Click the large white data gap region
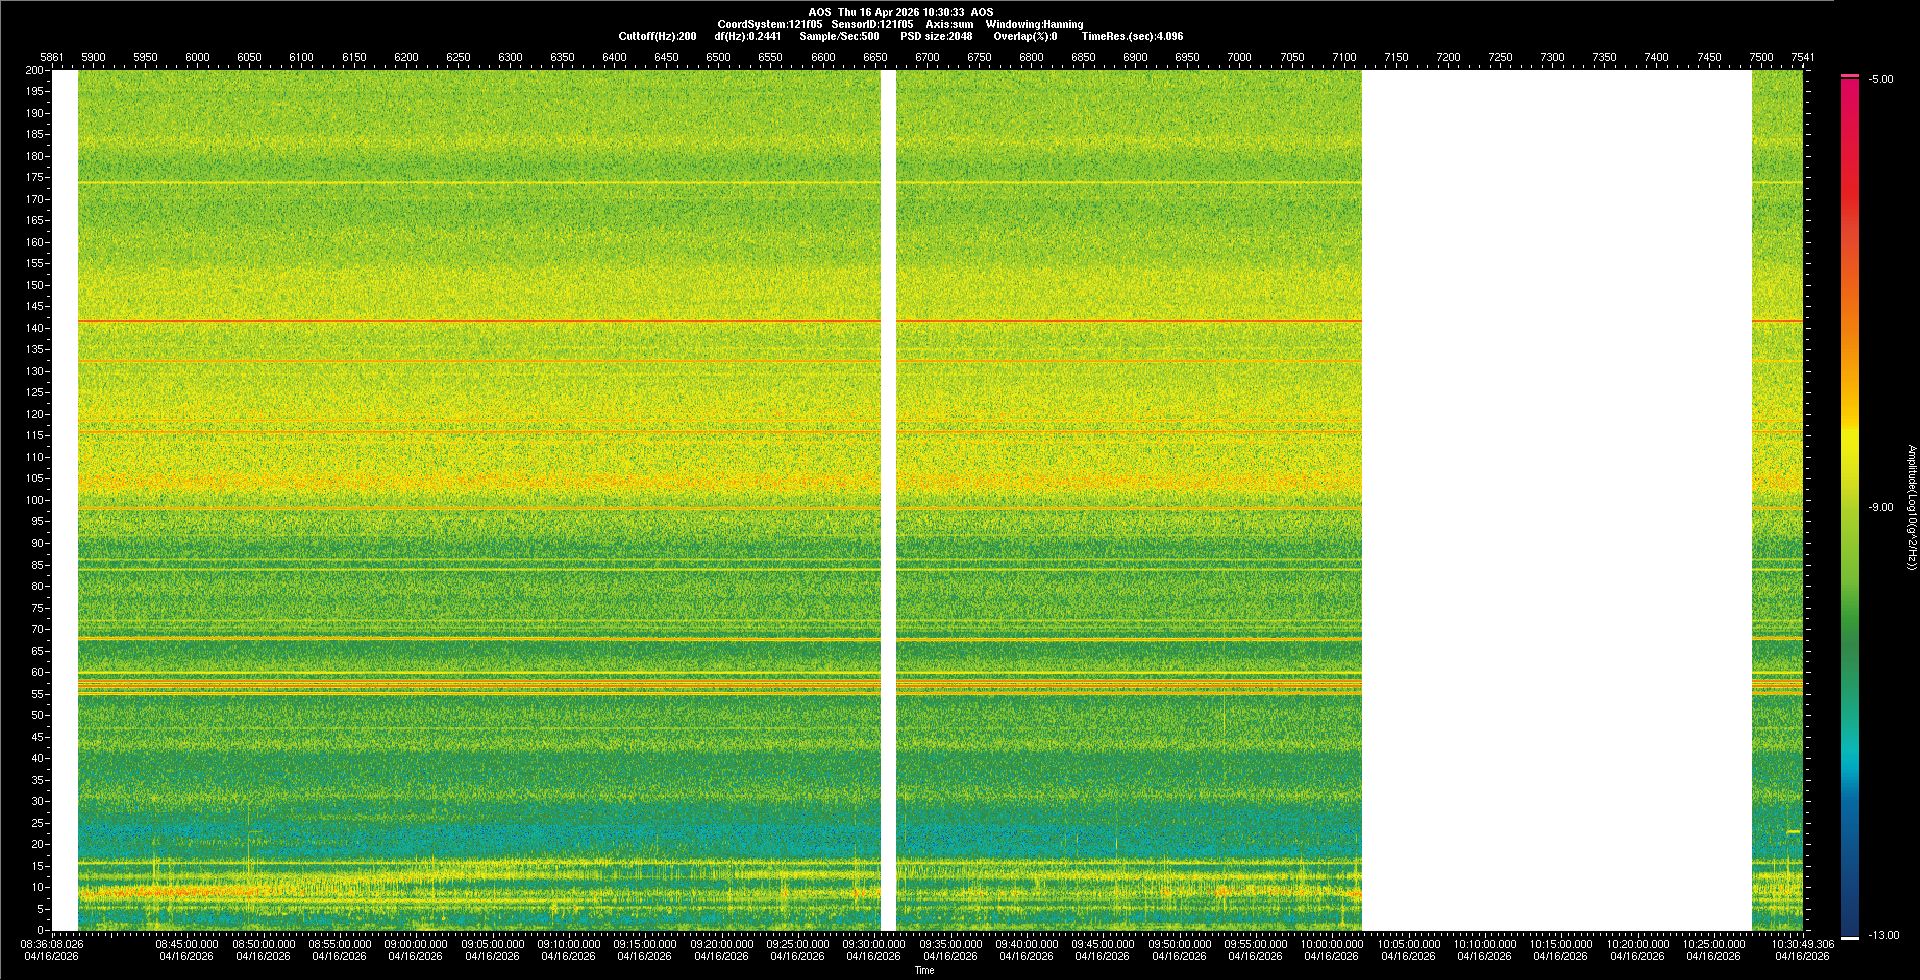The height and width of the screenshot is (980, 1920). point(1556,500)
